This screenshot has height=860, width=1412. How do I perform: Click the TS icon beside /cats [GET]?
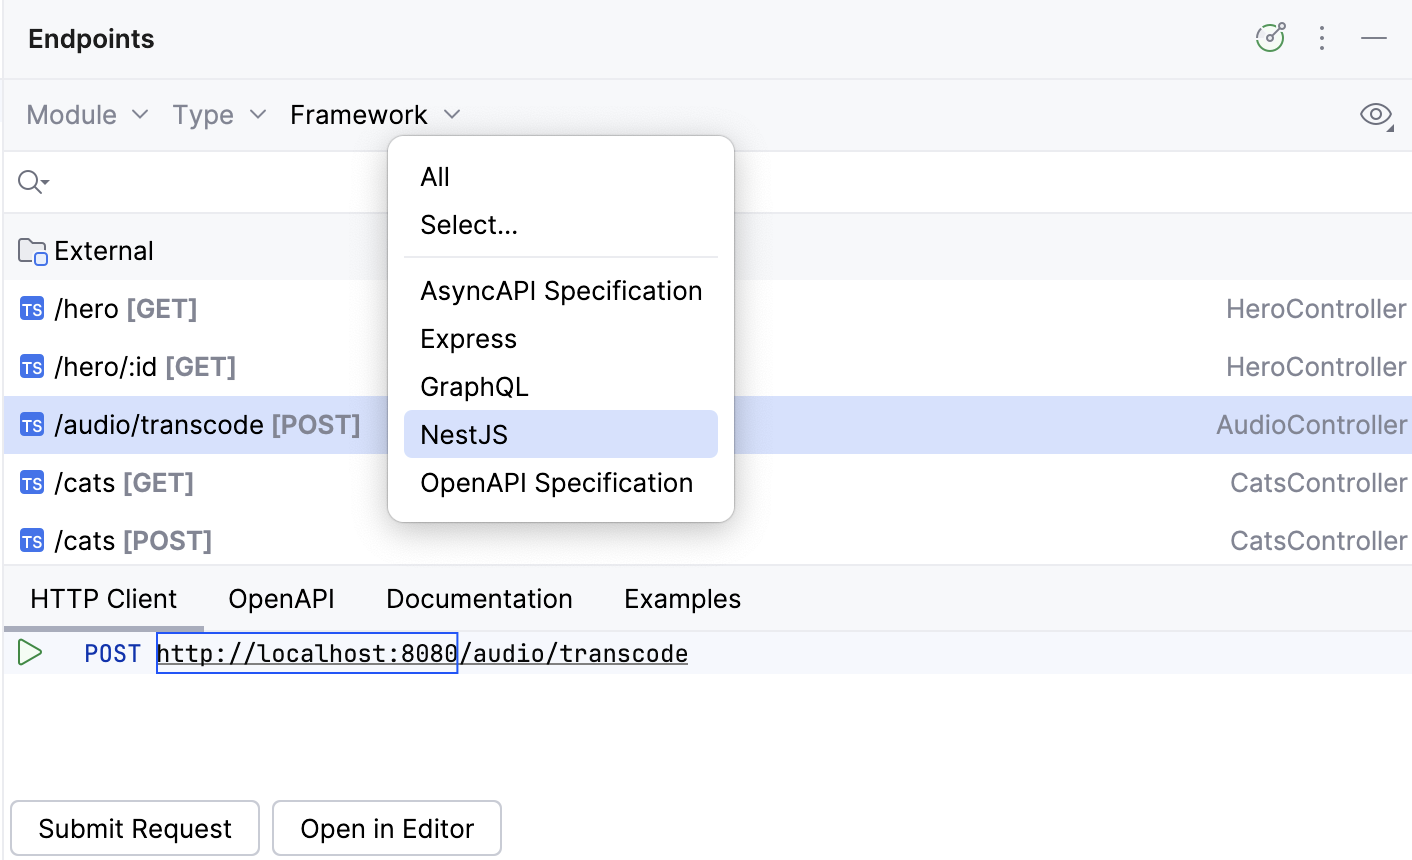[x=31, y=482]
